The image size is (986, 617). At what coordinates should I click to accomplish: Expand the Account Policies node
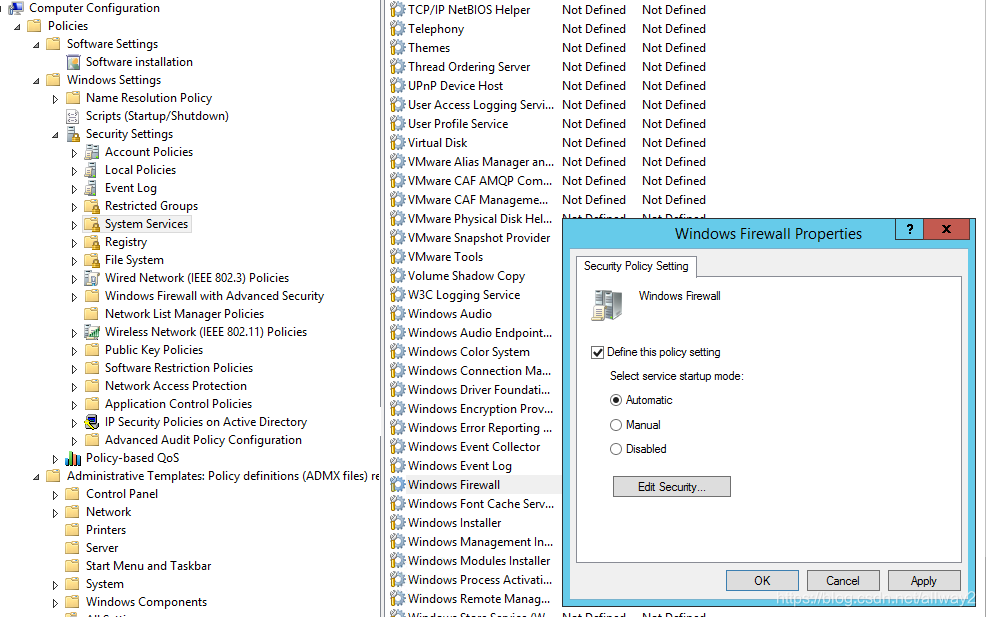[74, 153]
